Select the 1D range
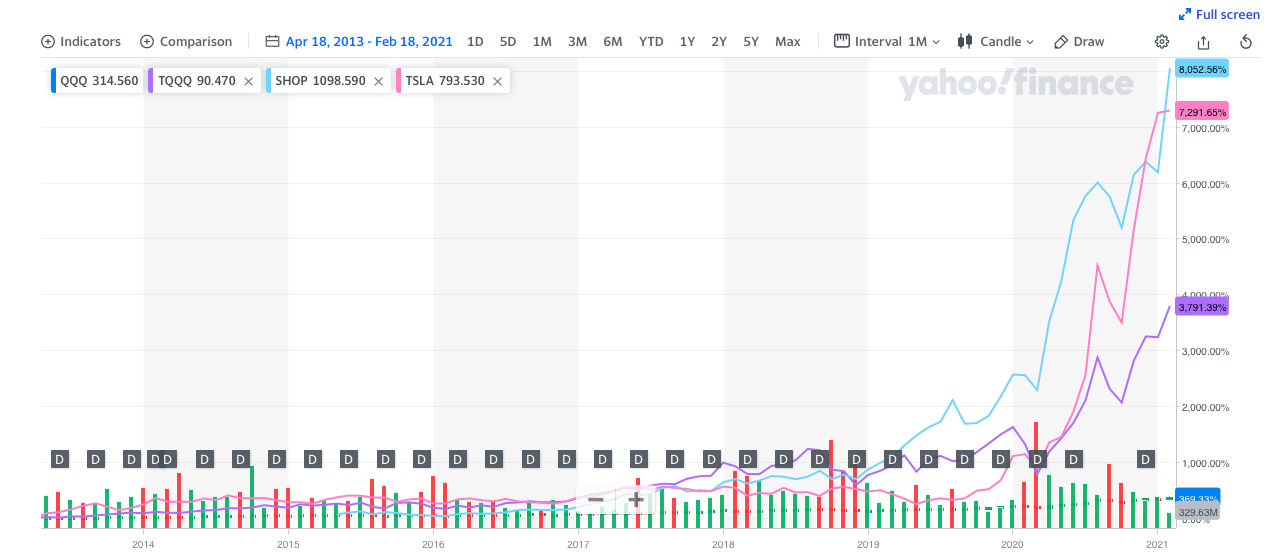Image resolution: width=1277 pixels, height=555 pixels. click(475, 41)
